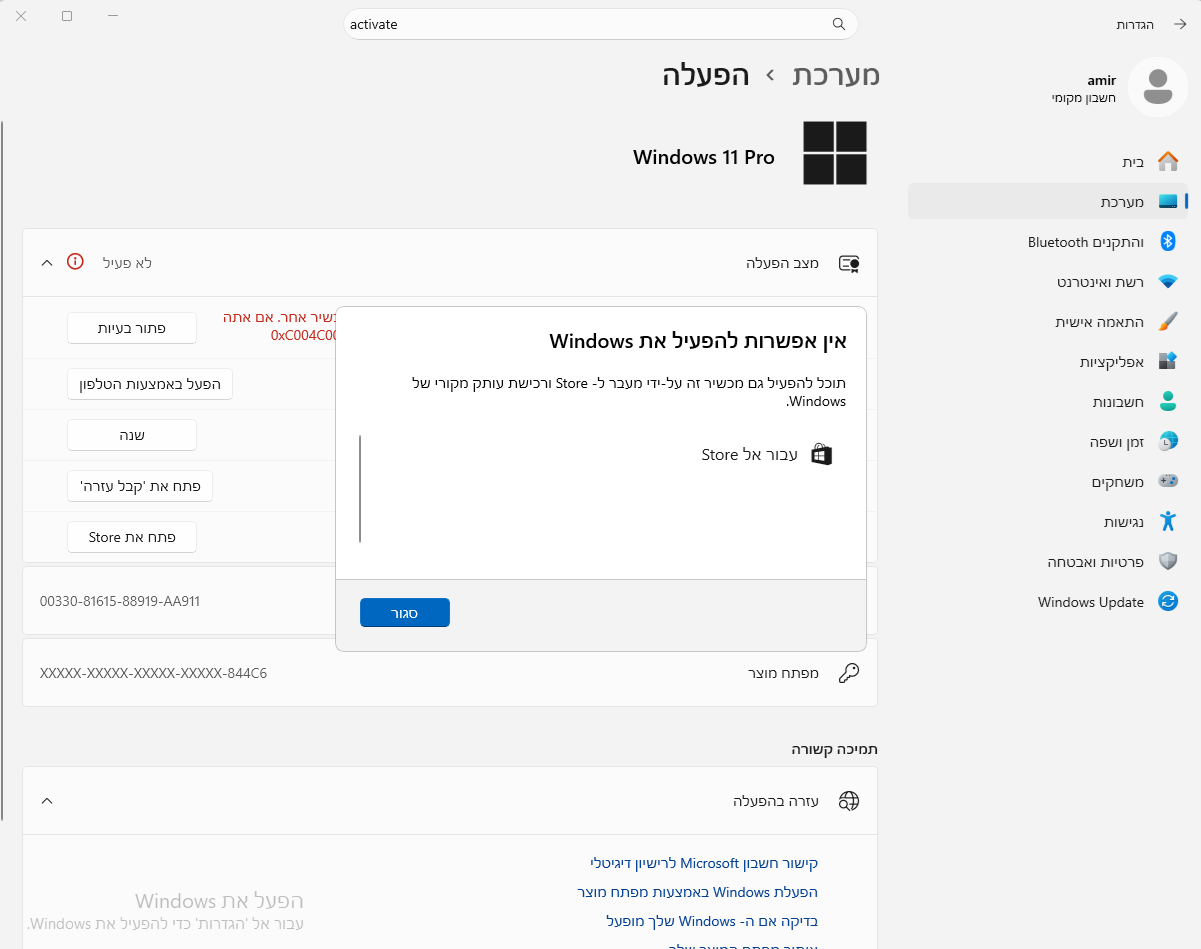
Task: Open רשת ואינטרנט settings category
Action: pos(1048,282)
